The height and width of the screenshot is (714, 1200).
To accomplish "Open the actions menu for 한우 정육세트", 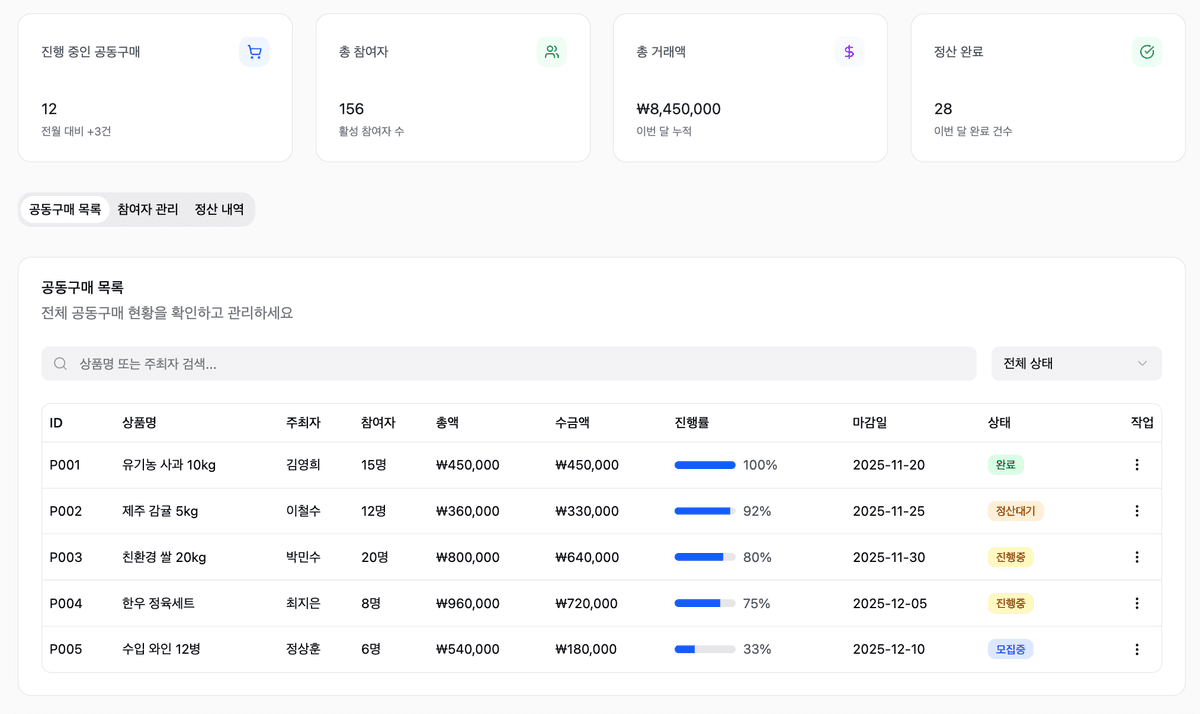I will coord(1137,603).
